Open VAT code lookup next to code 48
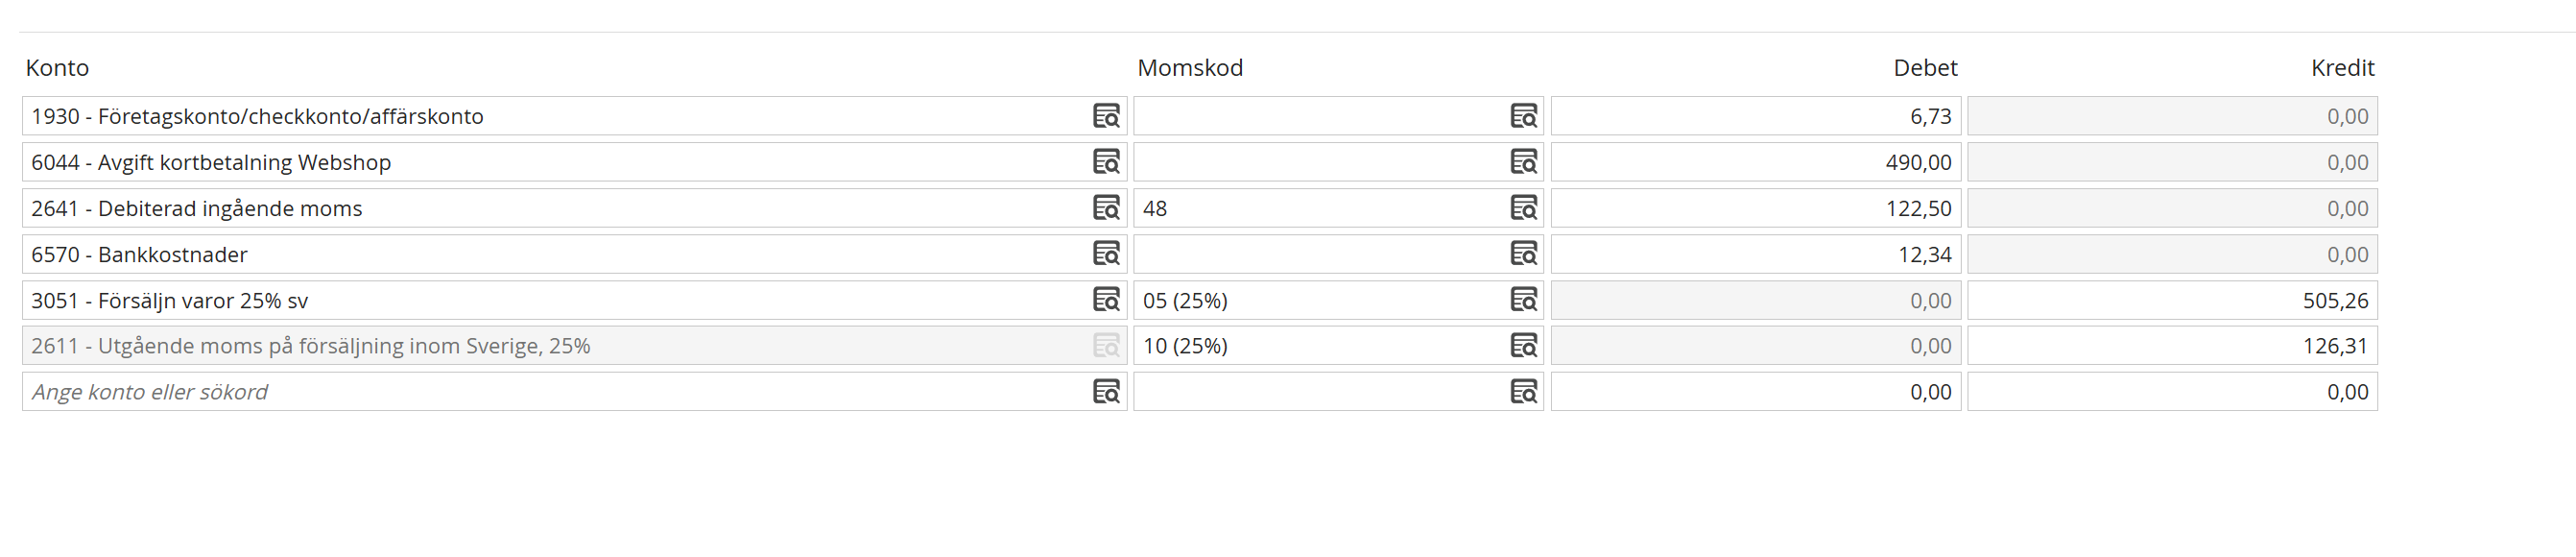 [x=1523, y=208]
